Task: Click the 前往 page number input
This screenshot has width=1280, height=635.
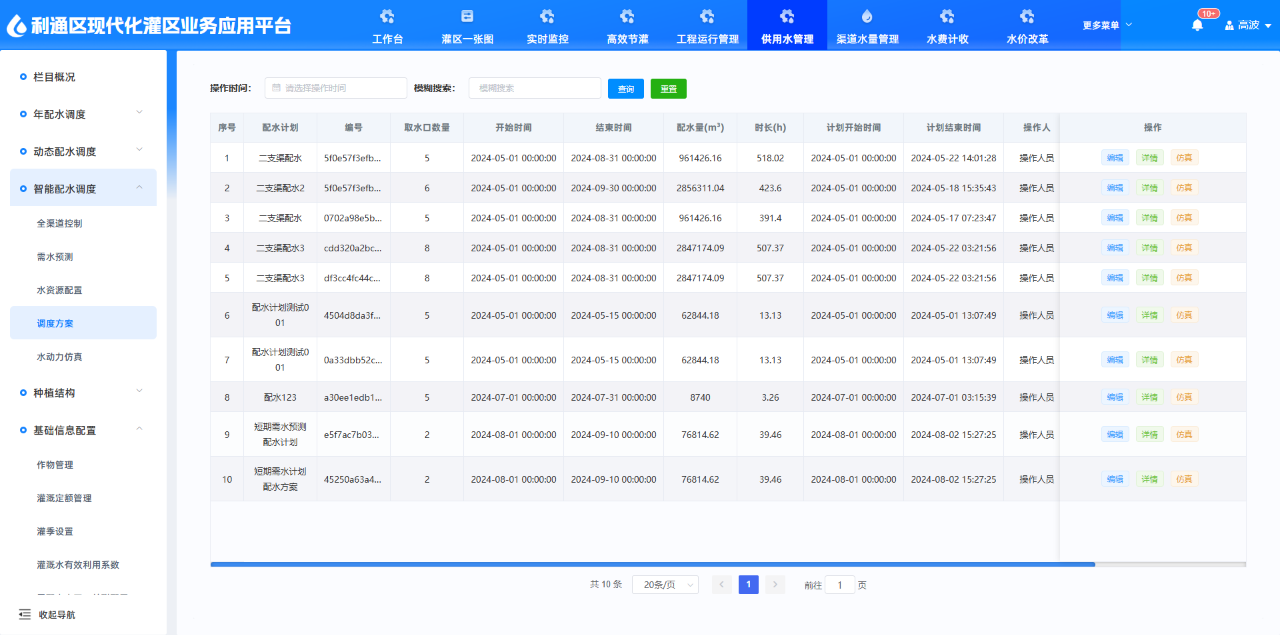Action: tap(840, 585)
